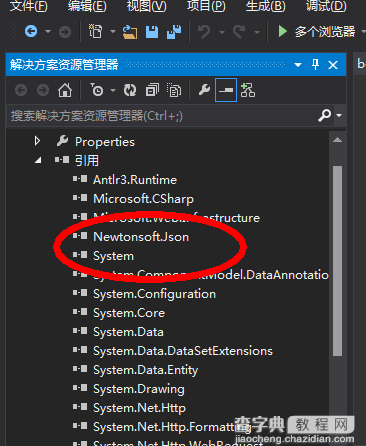Click the Solution Explorer forward button
This screenshot has height=446, width=366.
pos(43,90)
